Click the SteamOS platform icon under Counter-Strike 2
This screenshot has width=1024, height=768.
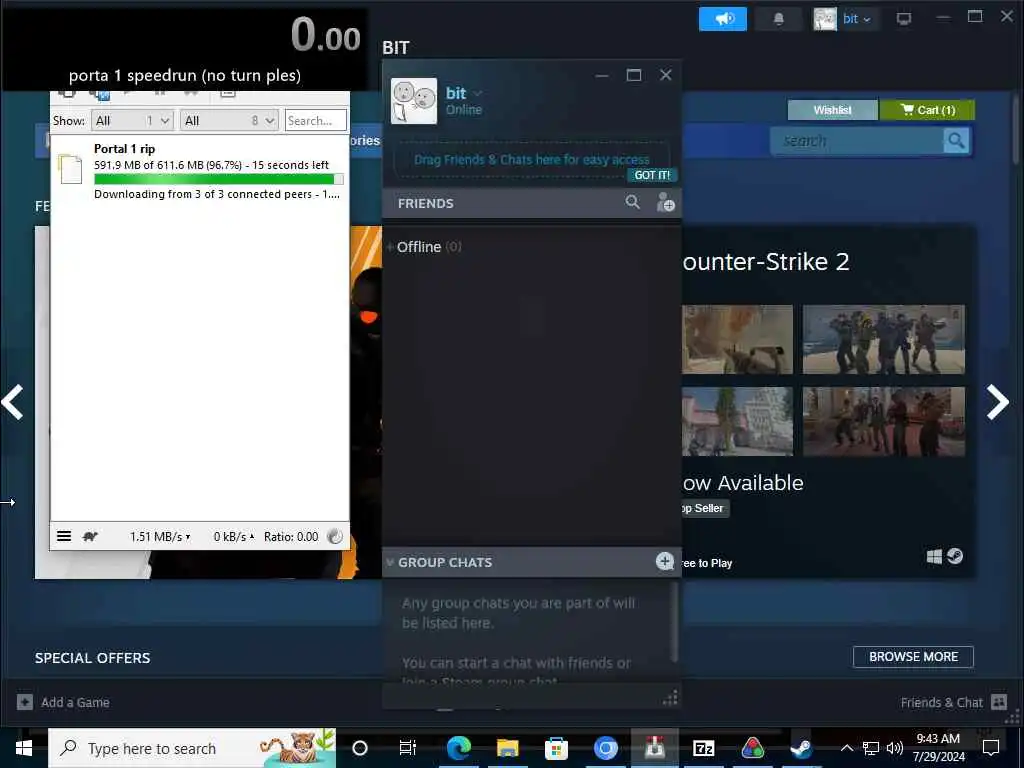click(x=955, y=556)
